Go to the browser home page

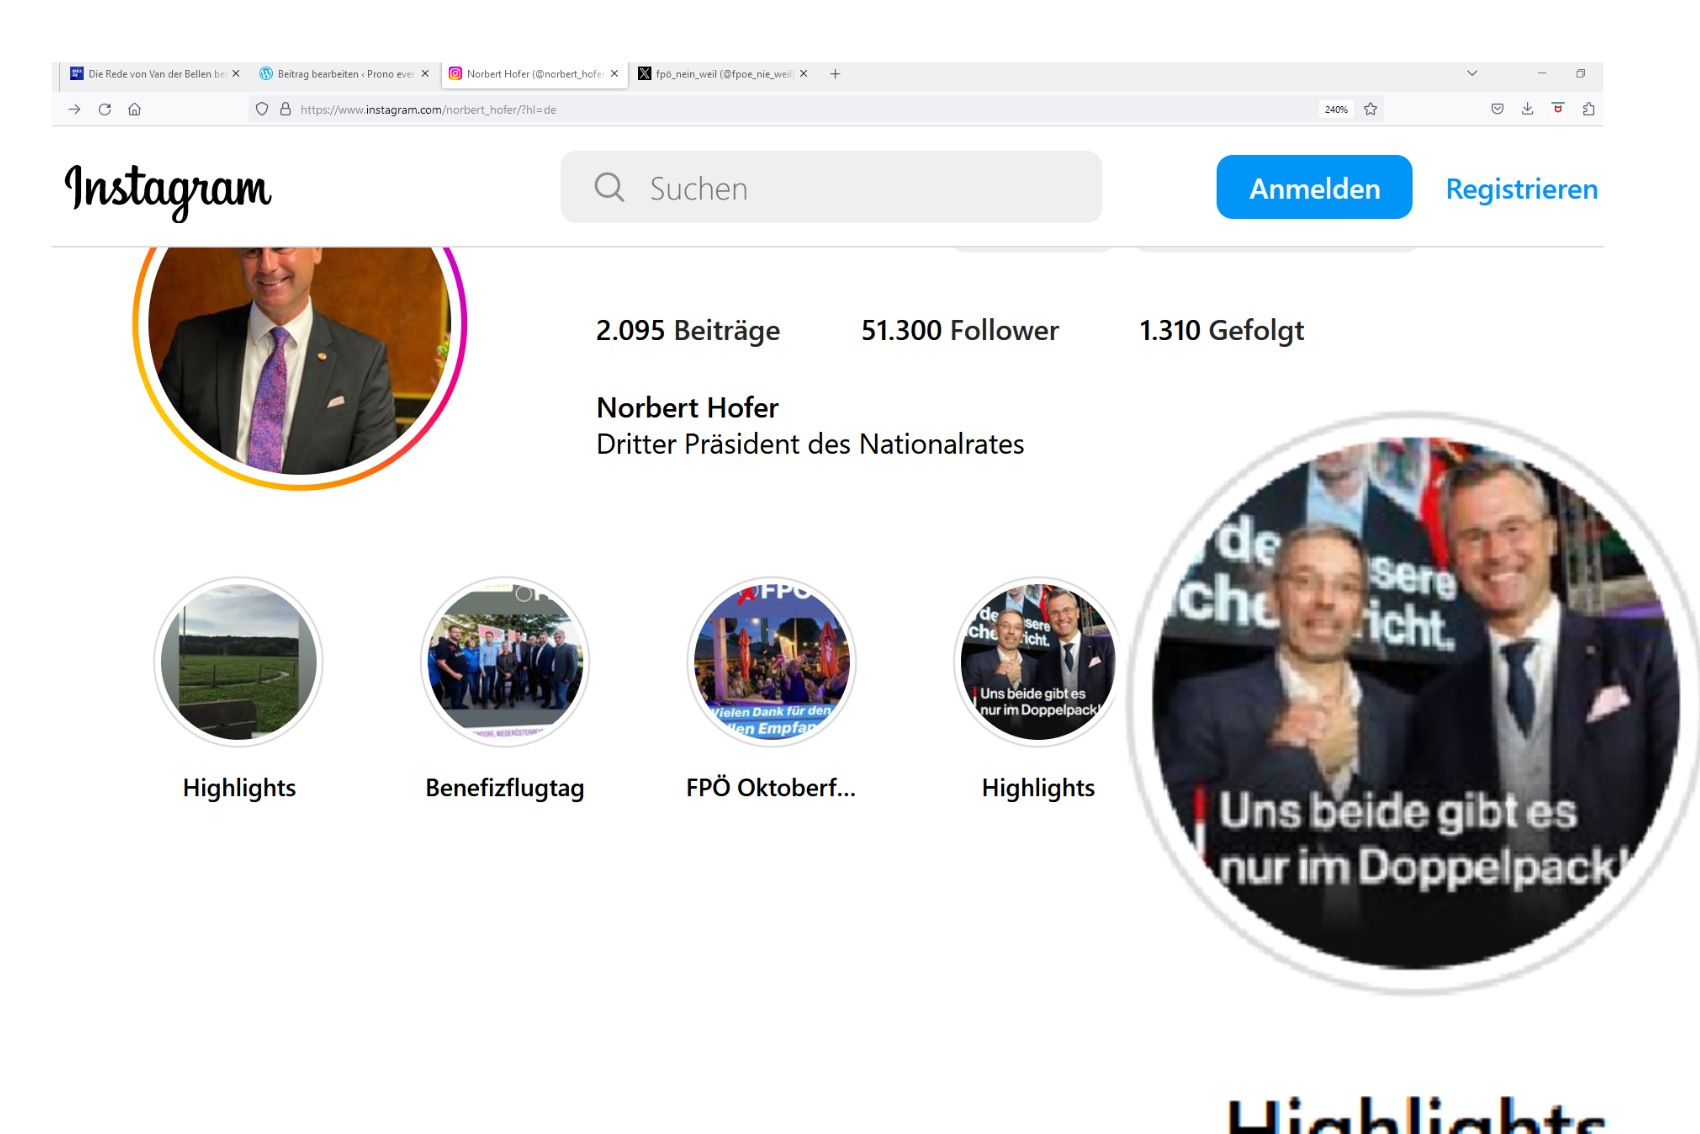tap(134, 109)
